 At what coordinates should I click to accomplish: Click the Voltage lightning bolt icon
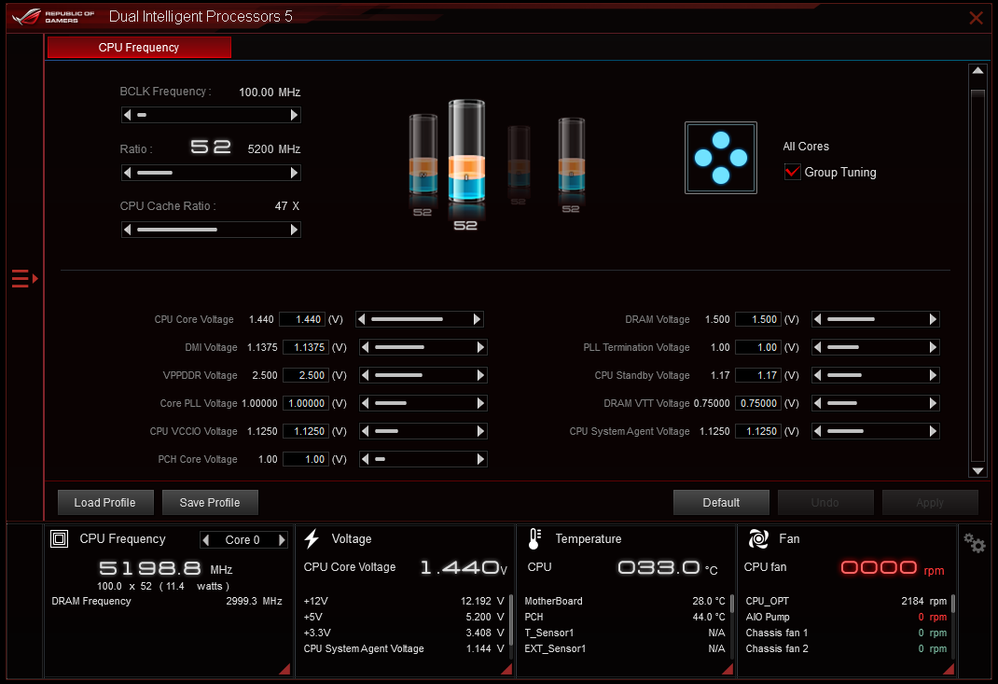[311, 538]
